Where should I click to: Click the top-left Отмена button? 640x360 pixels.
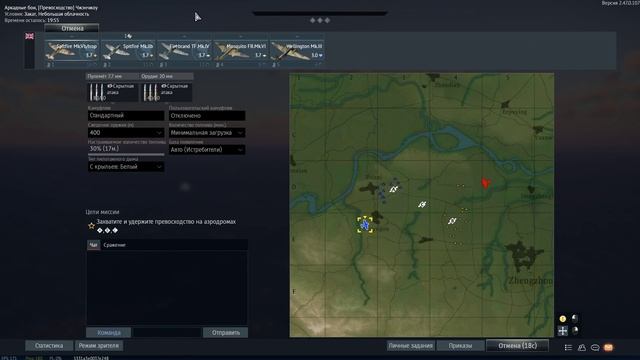[72, 28]
